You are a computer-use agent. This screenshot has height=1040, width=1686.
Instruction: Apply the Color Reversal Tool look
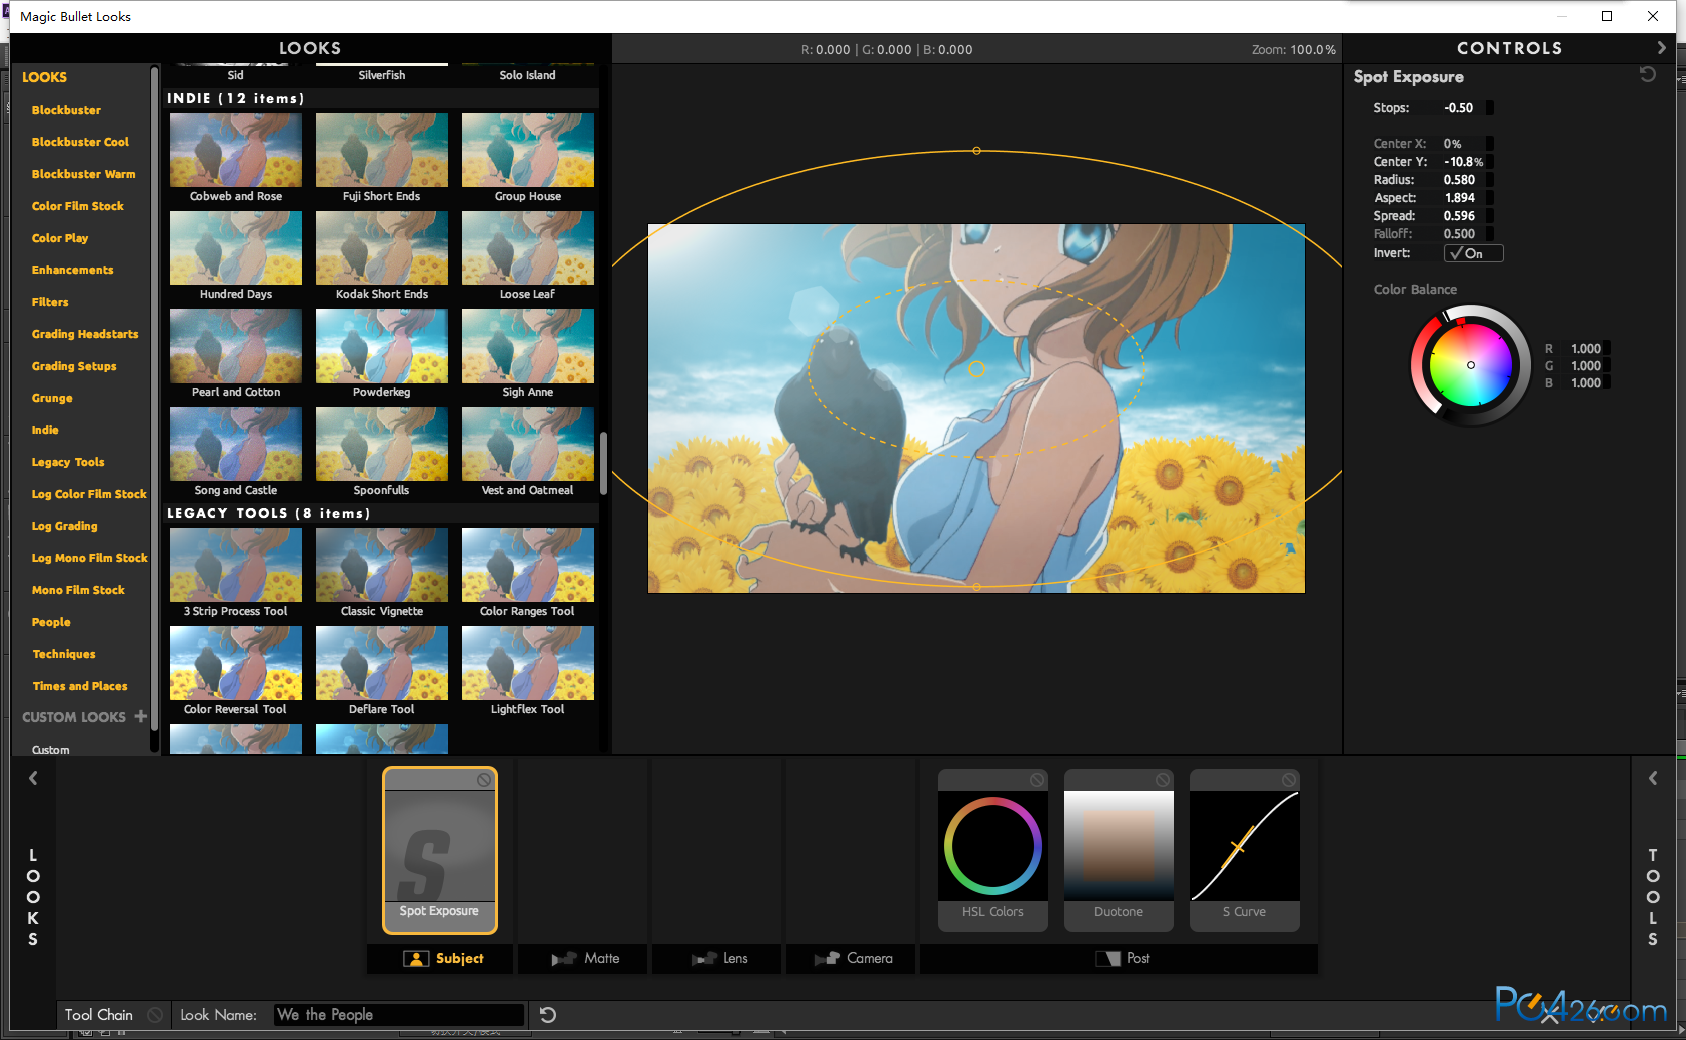click(x=236, y=663)
